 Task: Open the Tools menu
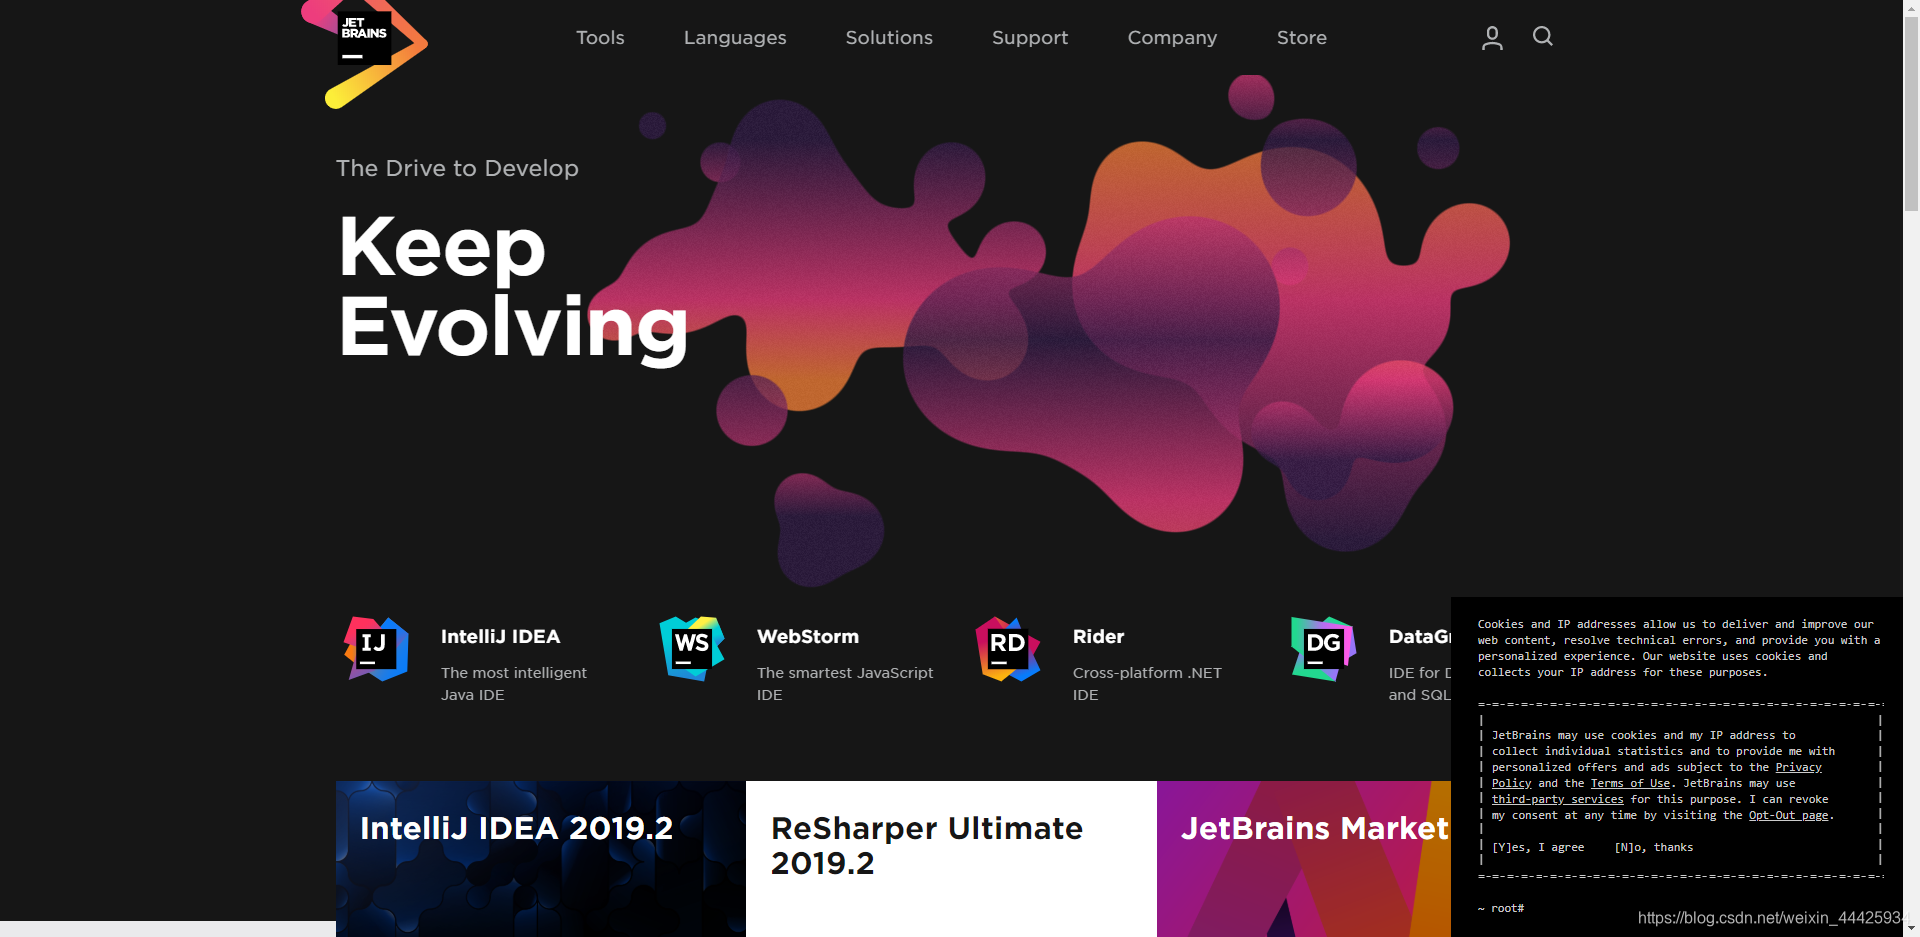point(600,38)
